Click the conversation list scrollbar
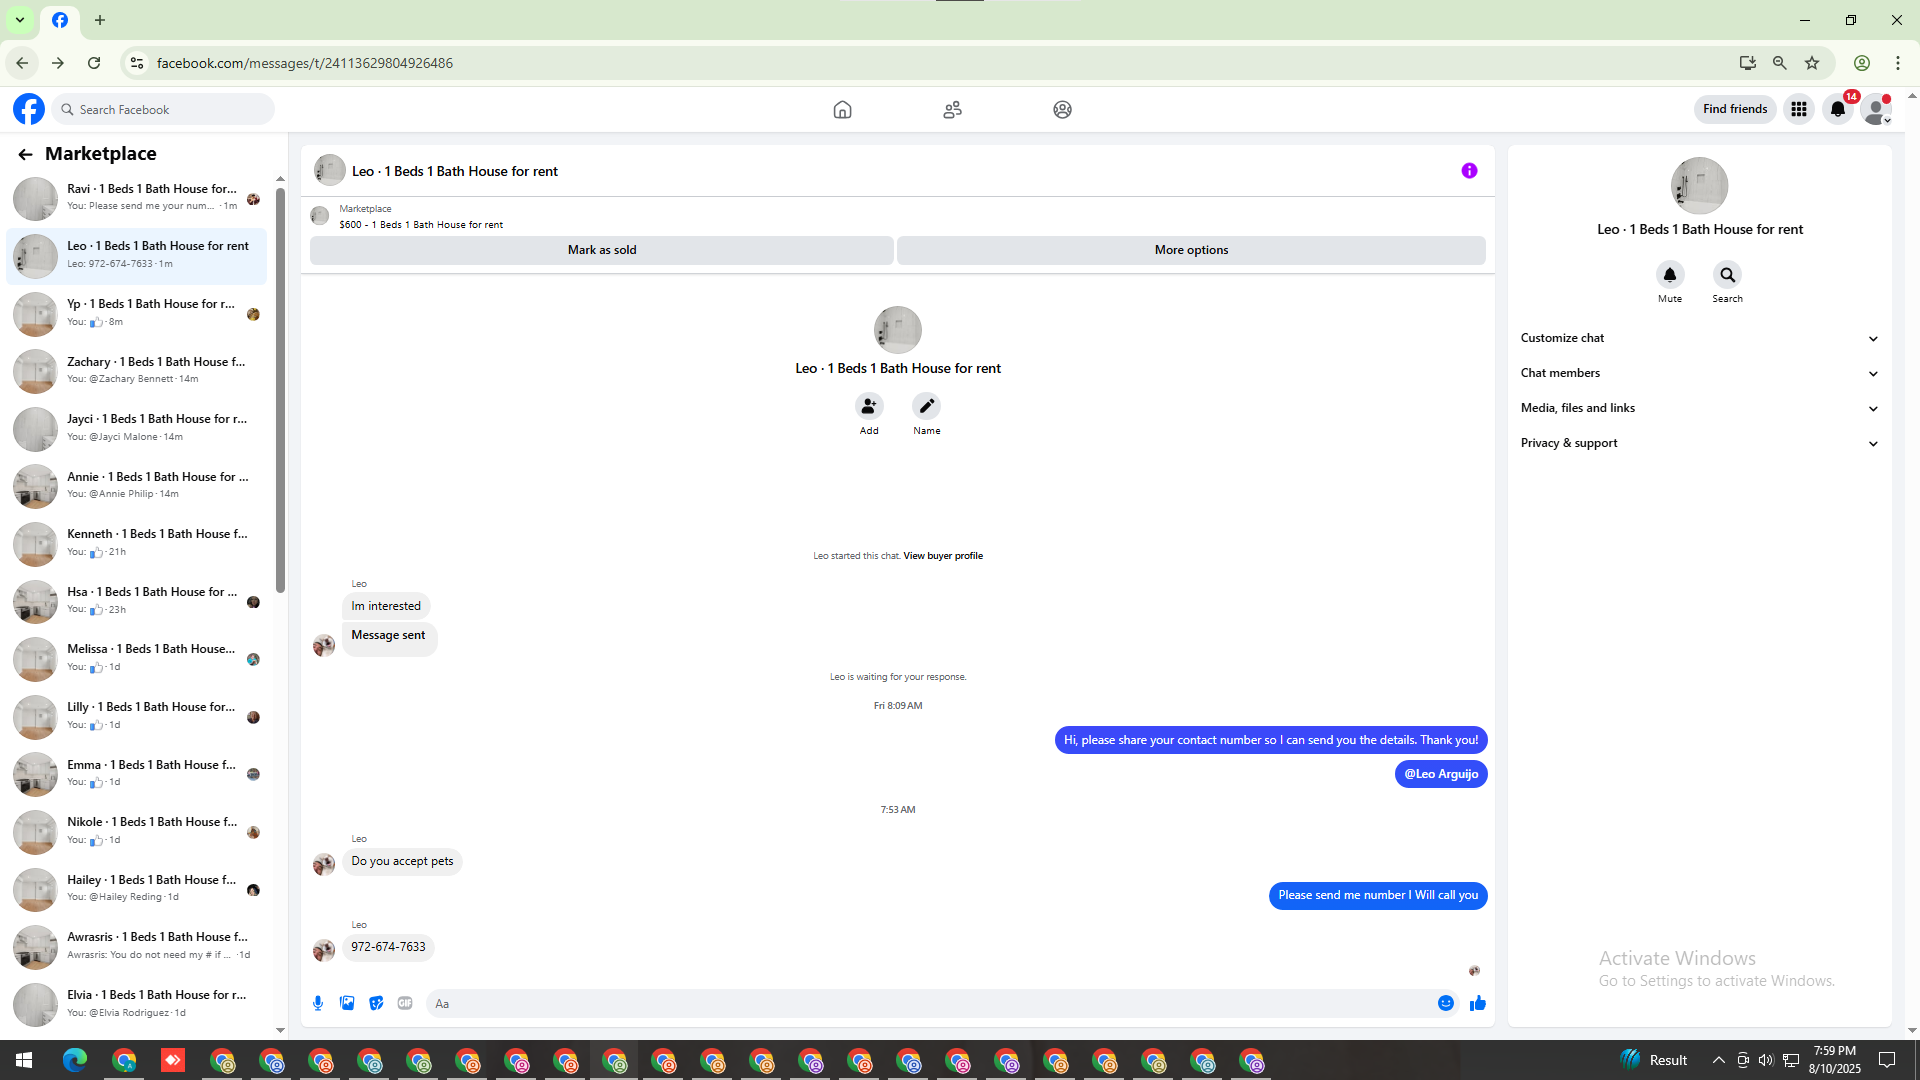Screen dimensions: 1920x1080 pyautogui.click(x=280, y=390)
